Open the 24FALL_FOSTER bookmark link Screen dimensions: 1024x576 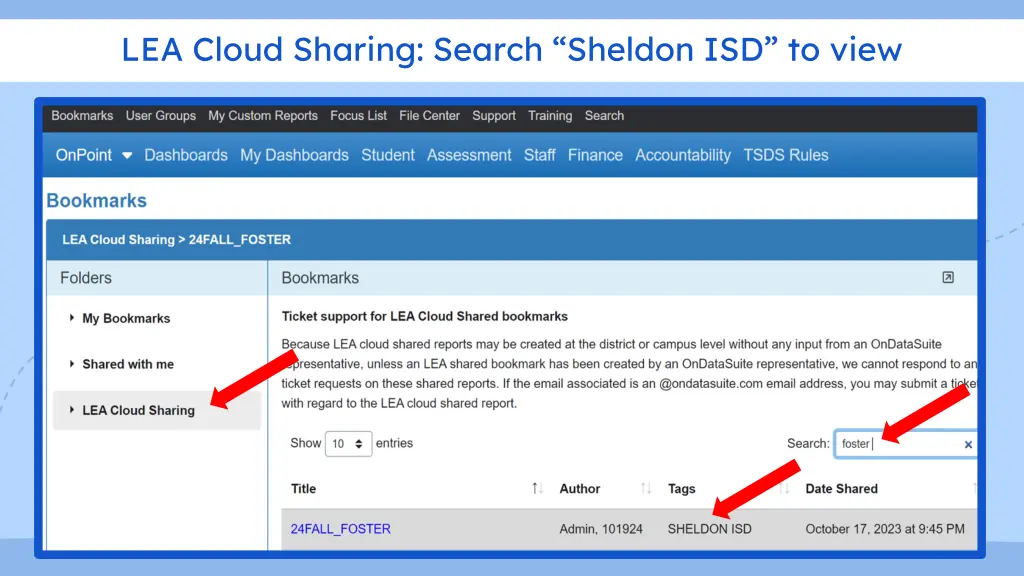tap(340, 529)
